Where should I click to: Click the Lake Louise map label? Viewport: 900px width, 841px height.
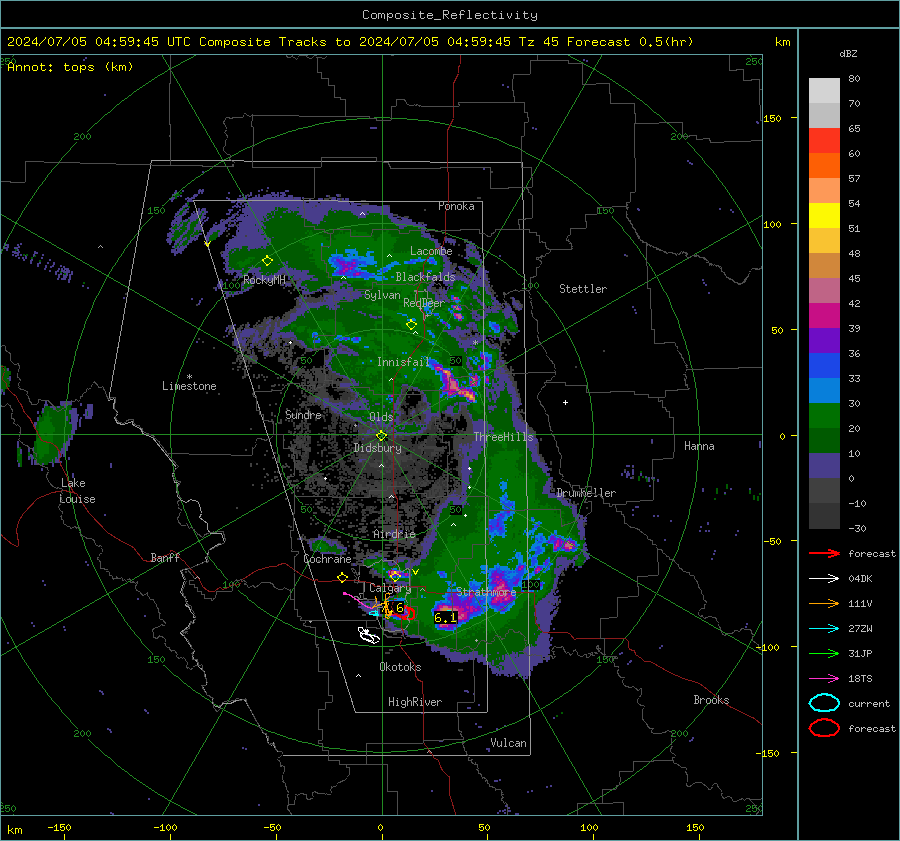click(x=77, y=491)
